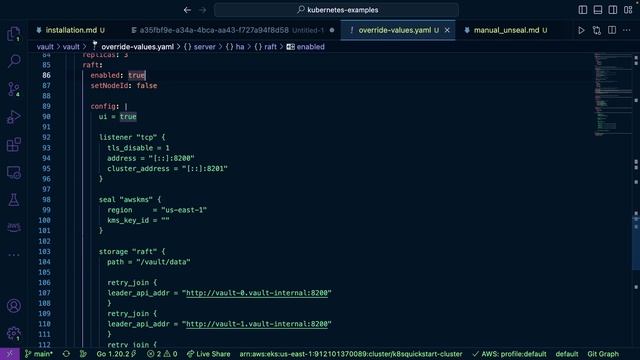The width and height of the screenshot is (640, 360).
Task: Click the tls_disable = 1 line
Action: [138, 148]
